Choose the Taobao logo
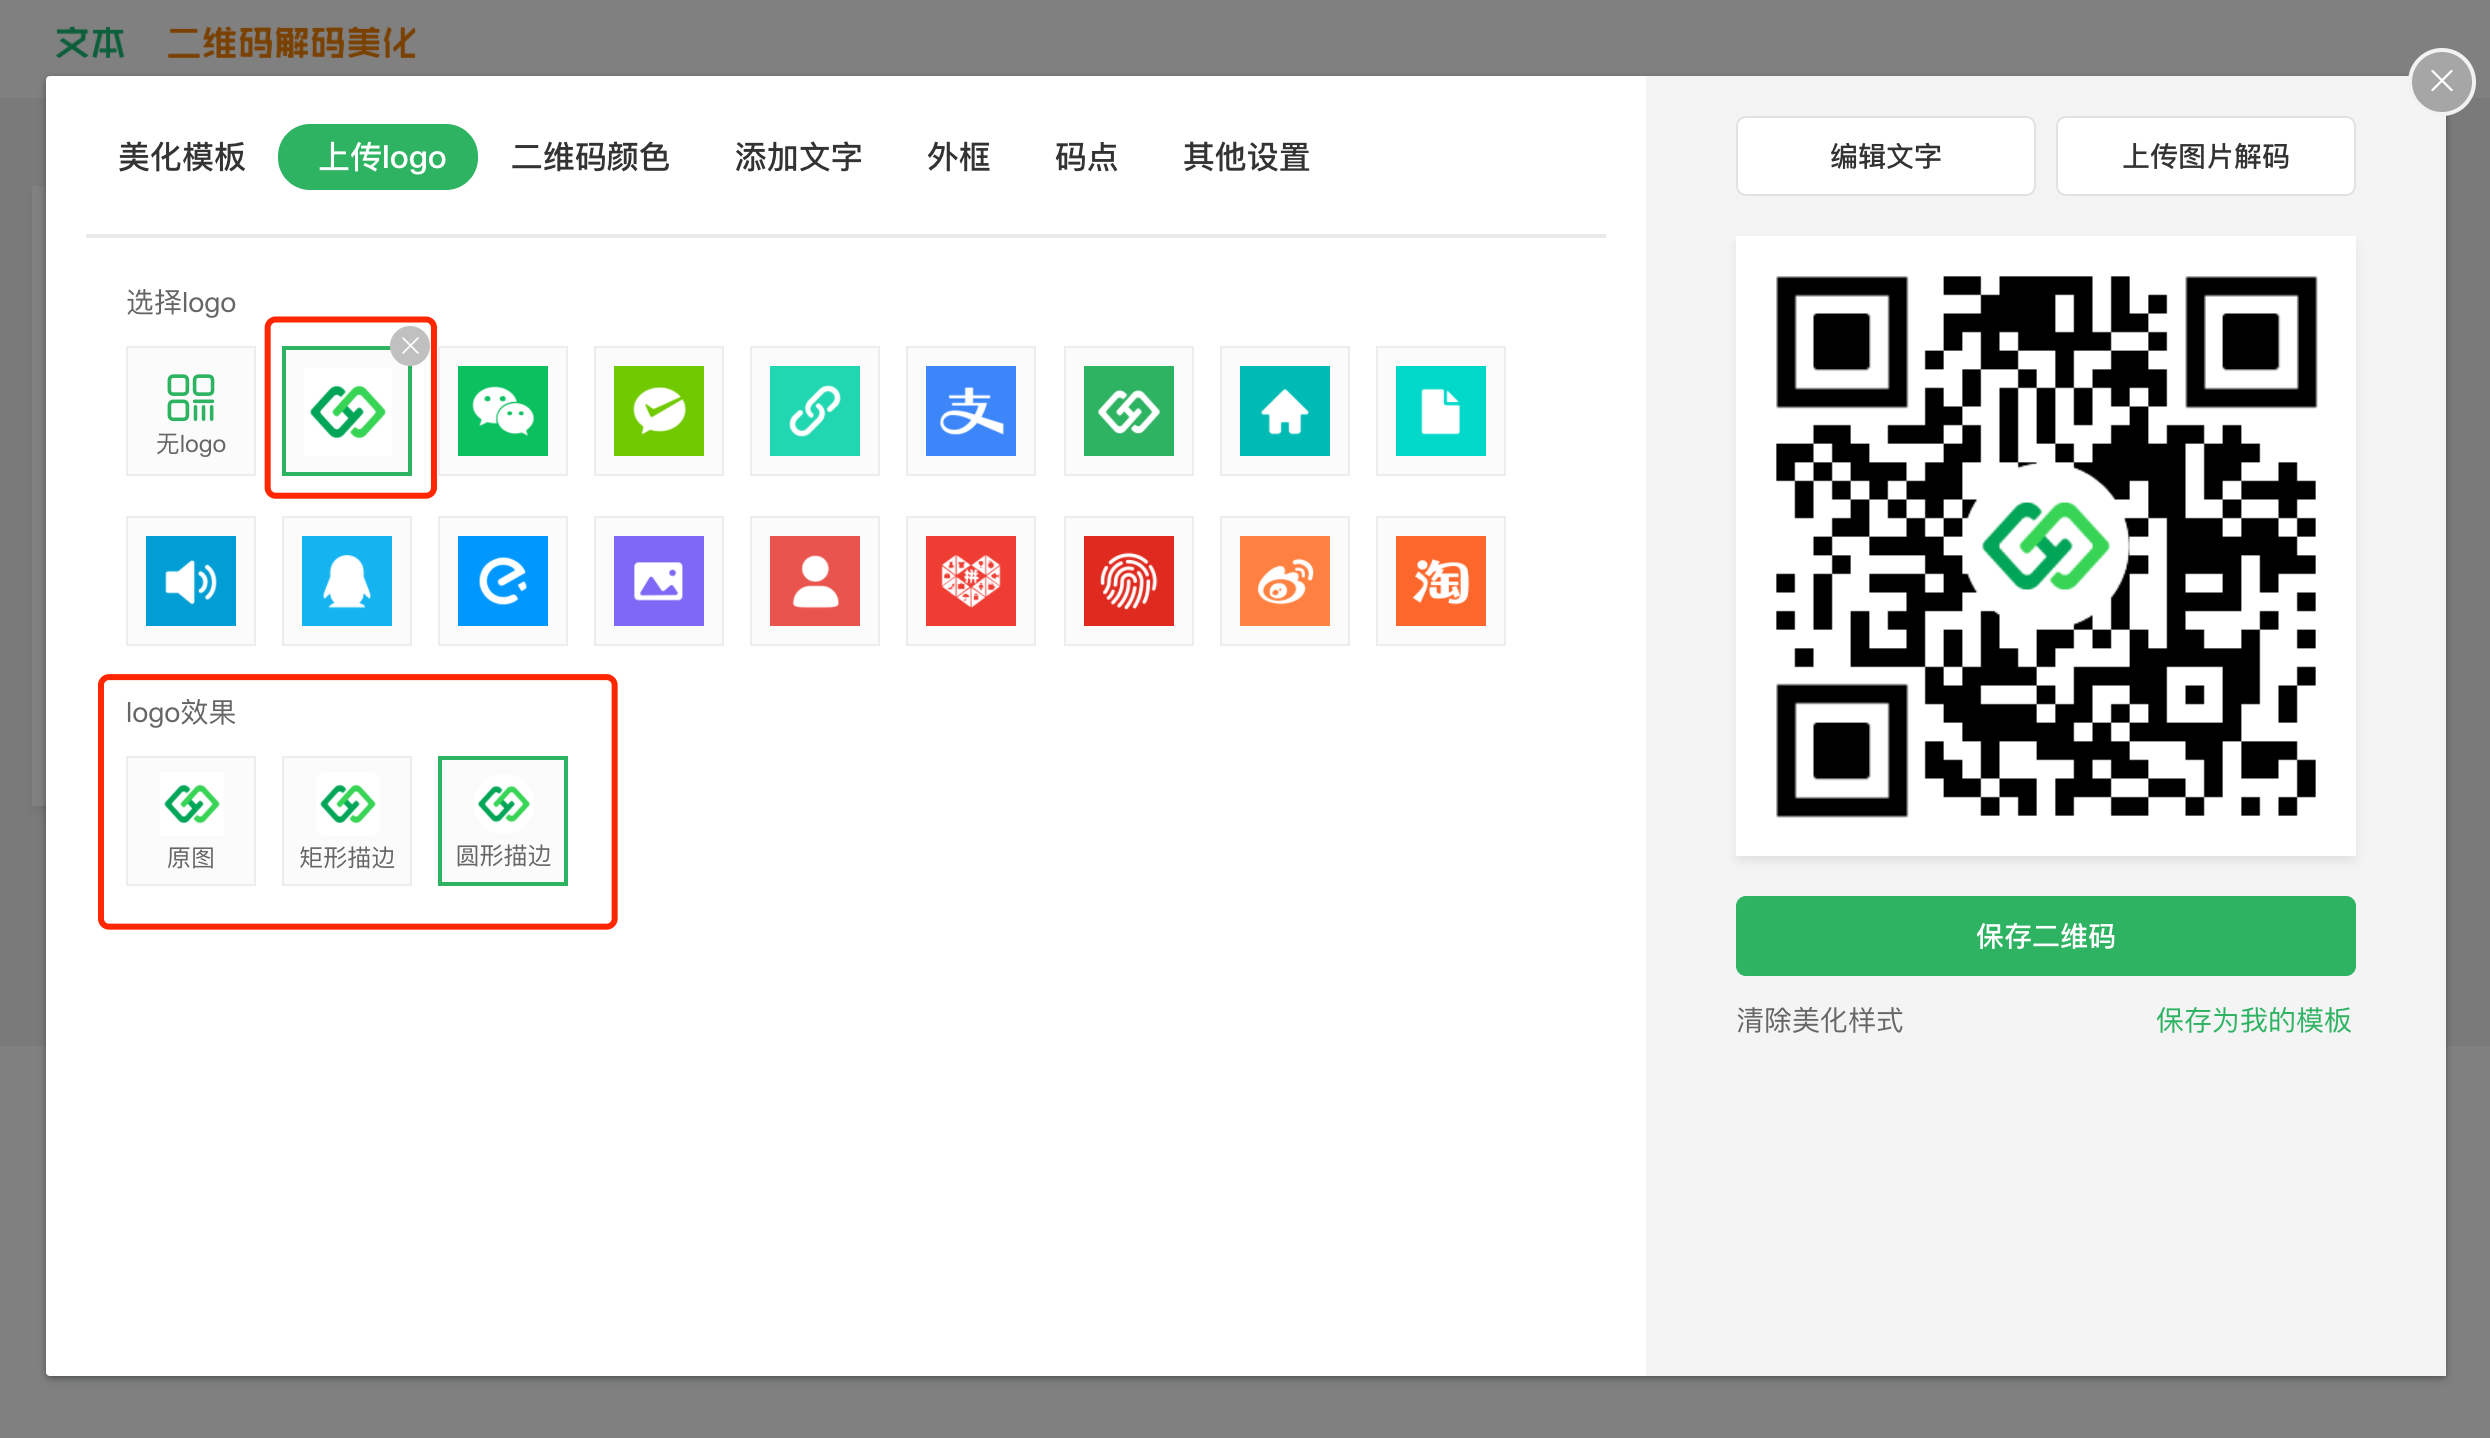The image size is (2490, 1438). click(x=1441, y=581)
